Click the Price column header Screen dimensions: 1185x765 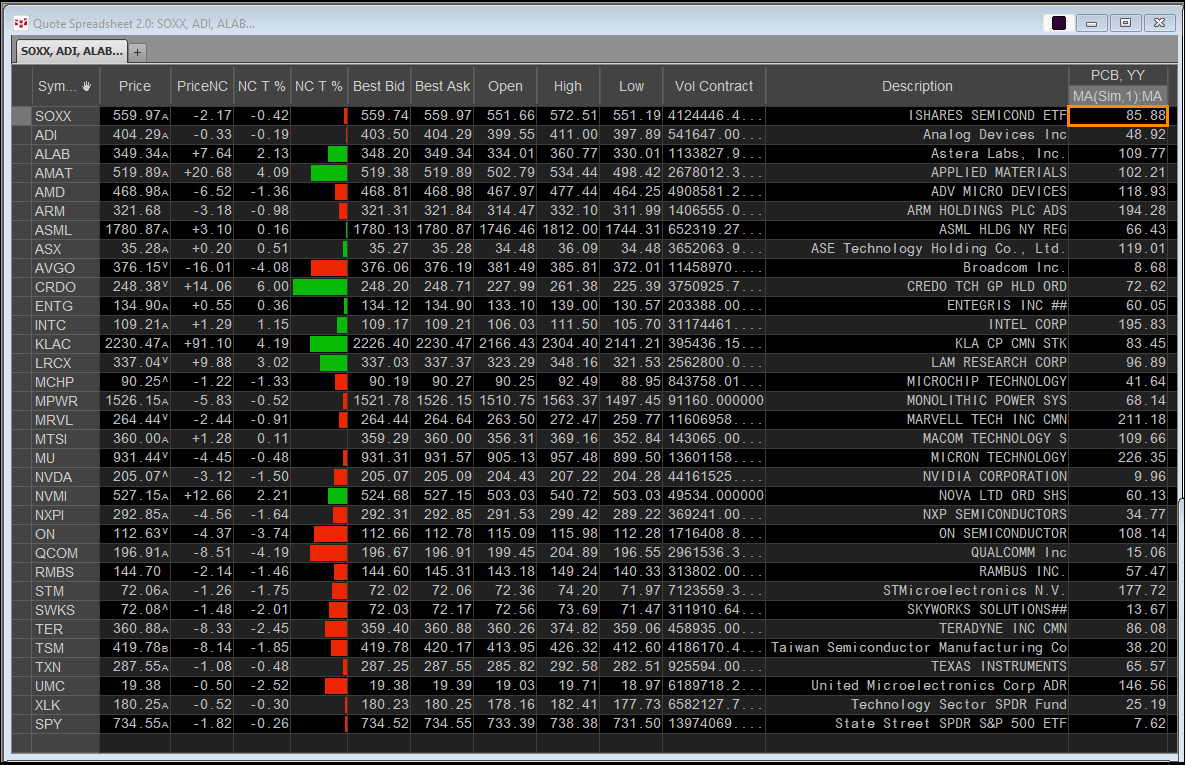pyautogui.click(x=135, y=86)
